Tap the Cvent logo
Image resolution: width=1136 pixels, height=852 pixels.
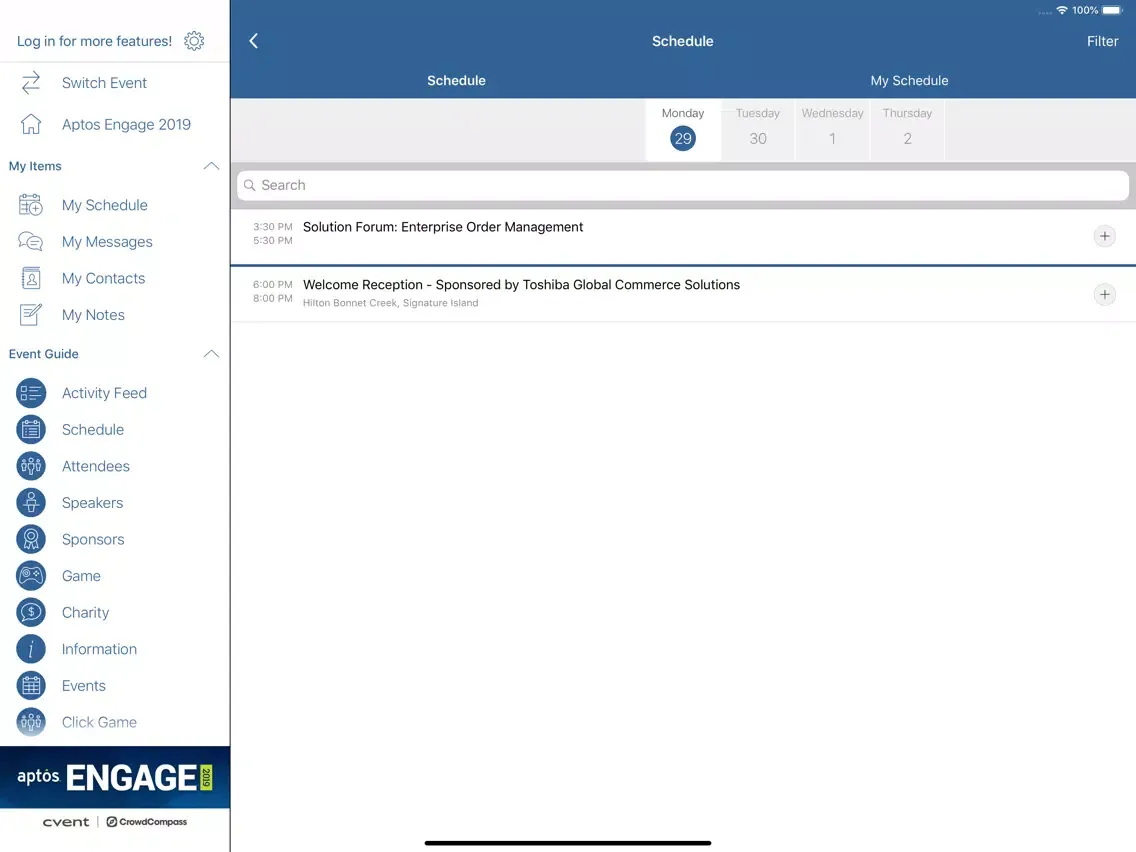[x=66, y=822]
